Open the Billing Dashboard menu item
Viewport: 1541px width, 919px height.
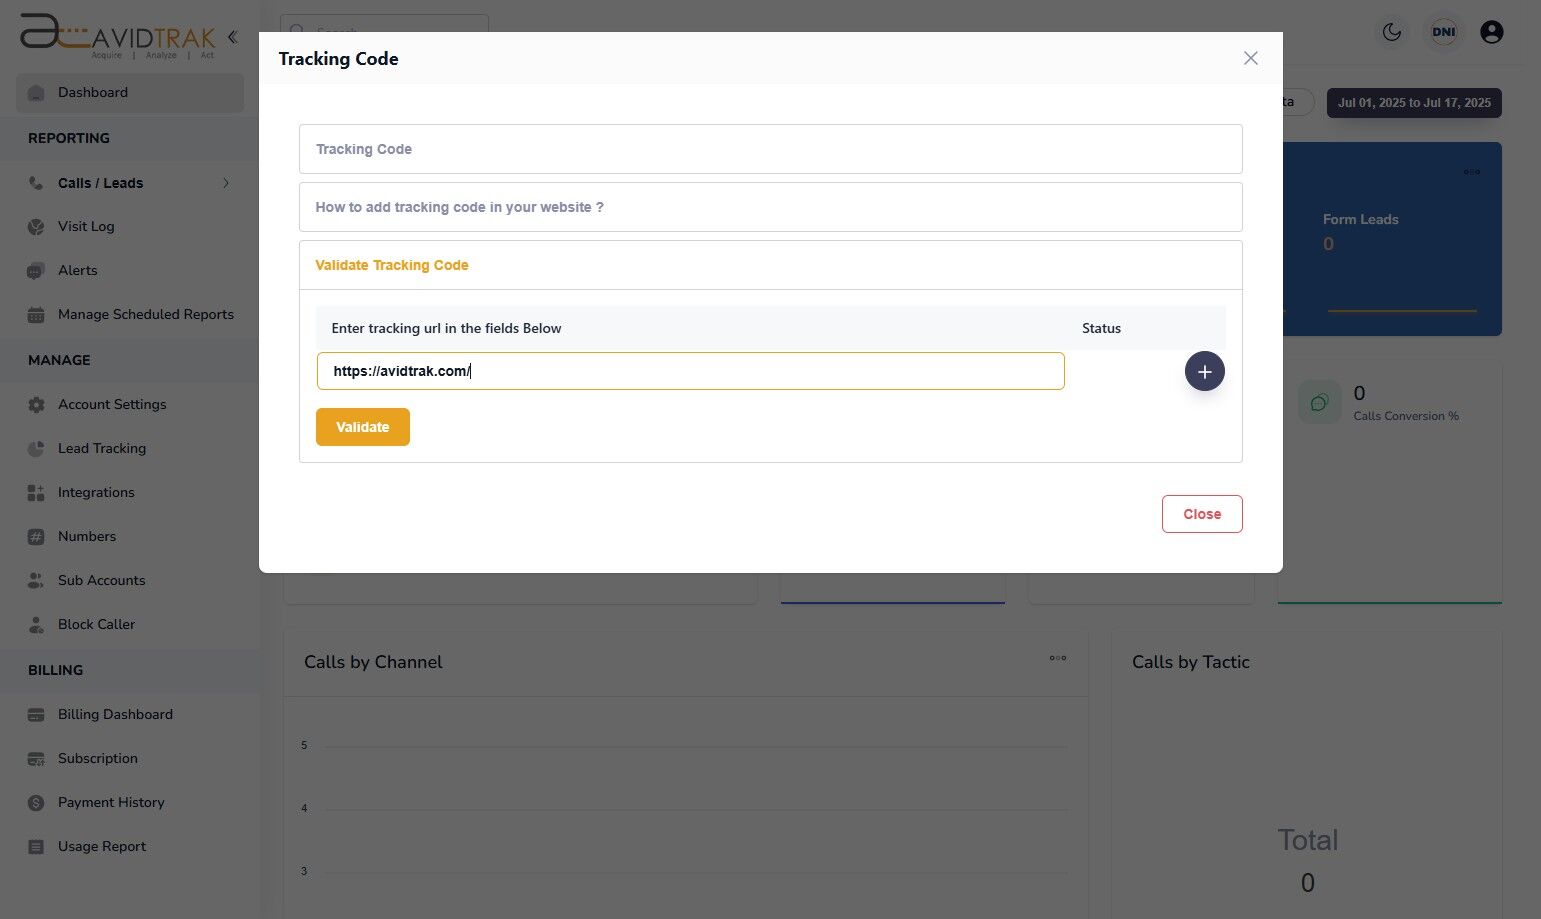point(115,714)
